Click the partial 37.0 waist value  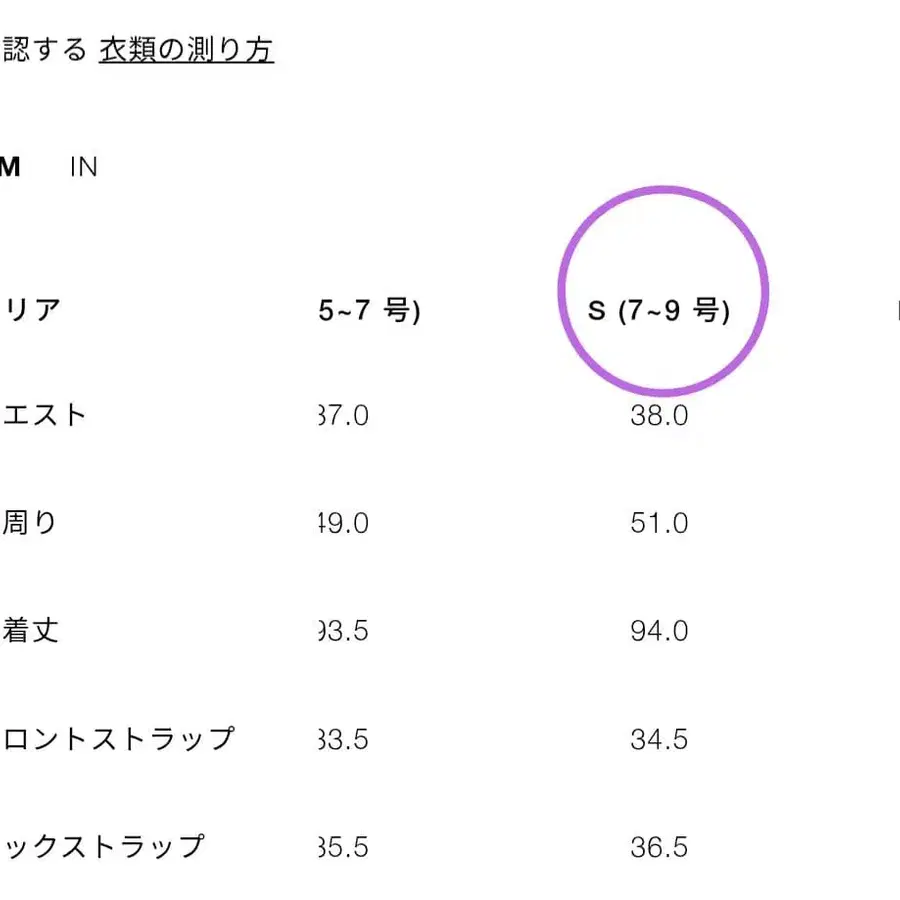(344, 416)
